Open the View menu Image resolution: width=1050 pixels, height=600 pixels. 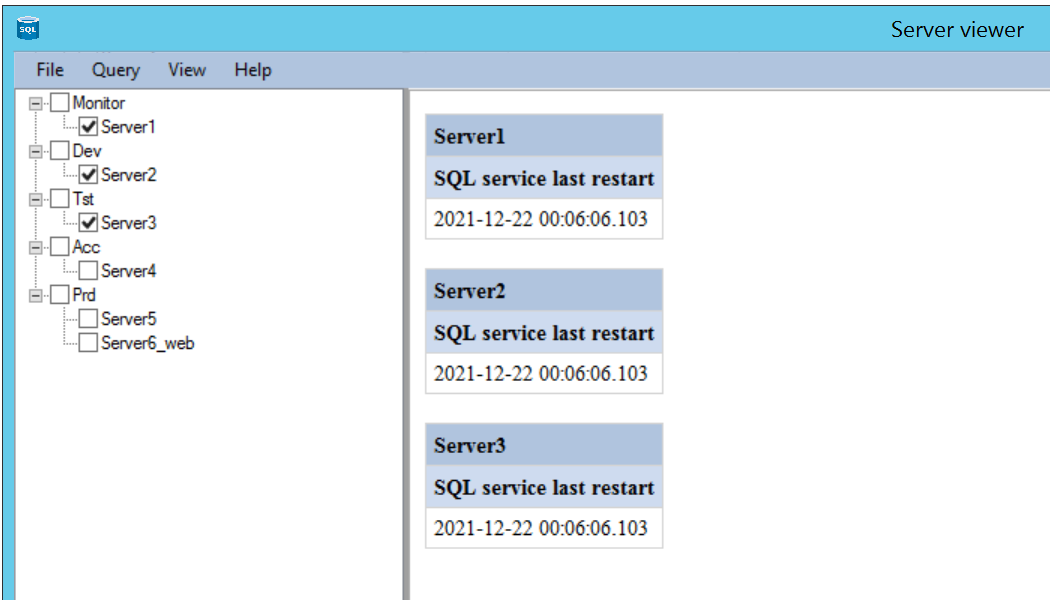click(187, 70)
